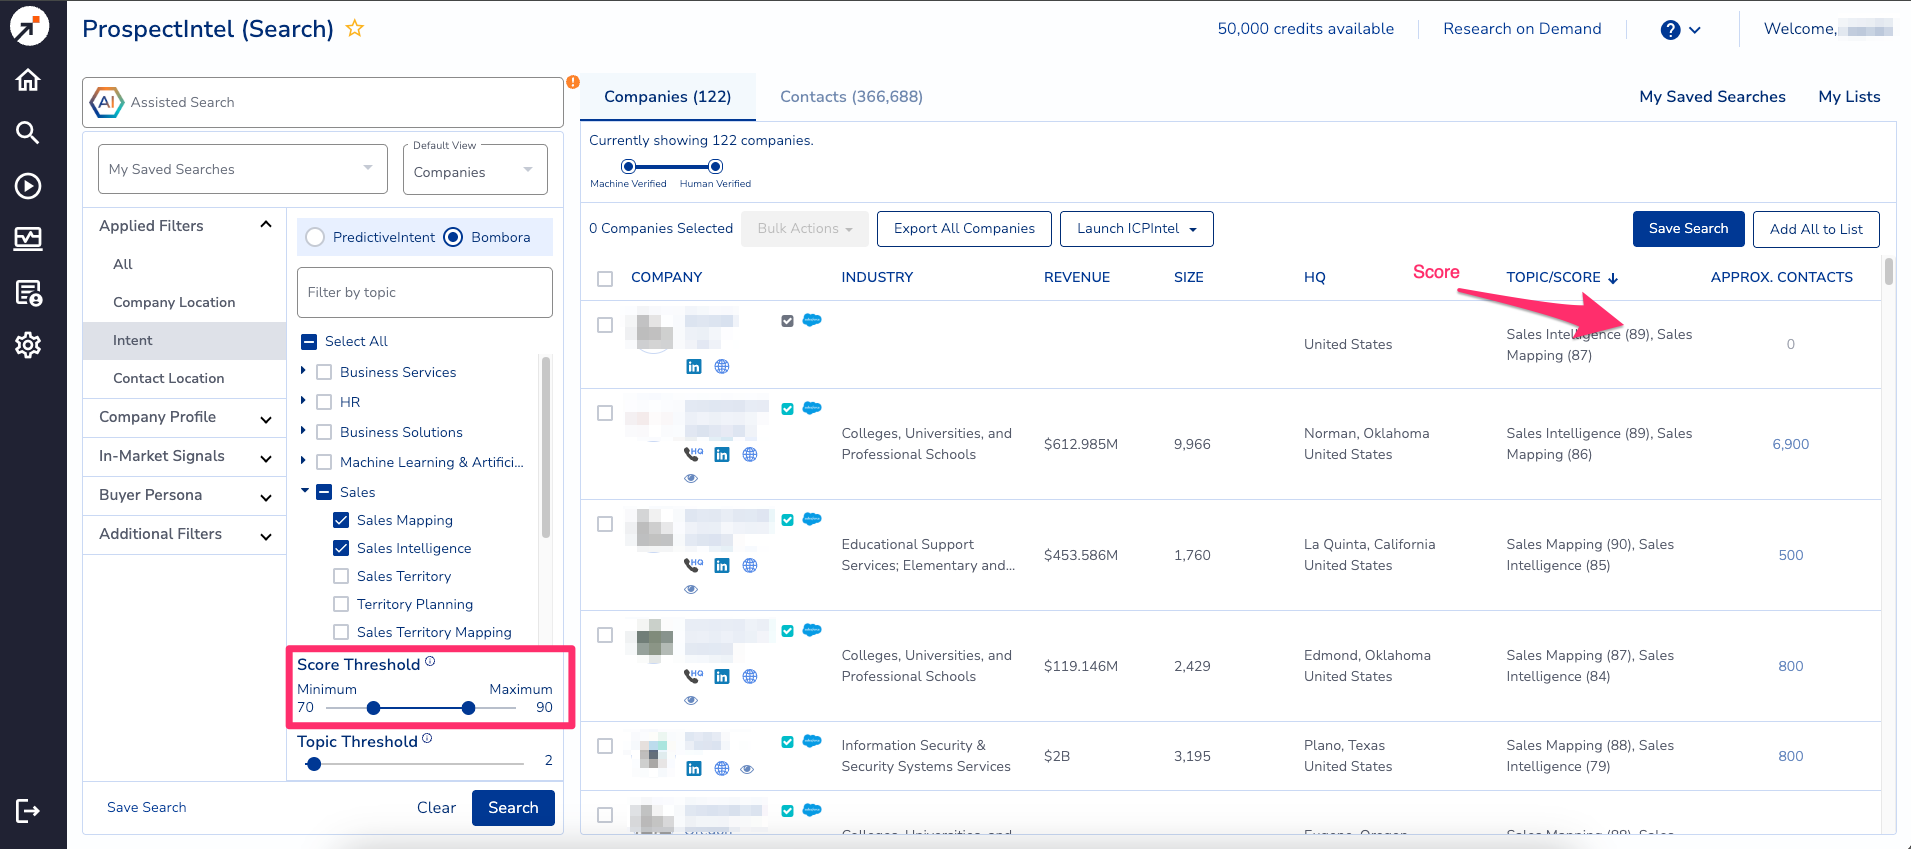Image resolution: width=1911 pixels, height=849 pixels.
Task: Click the 6,900 approx. contacts link
Action: coord(1790,444)
